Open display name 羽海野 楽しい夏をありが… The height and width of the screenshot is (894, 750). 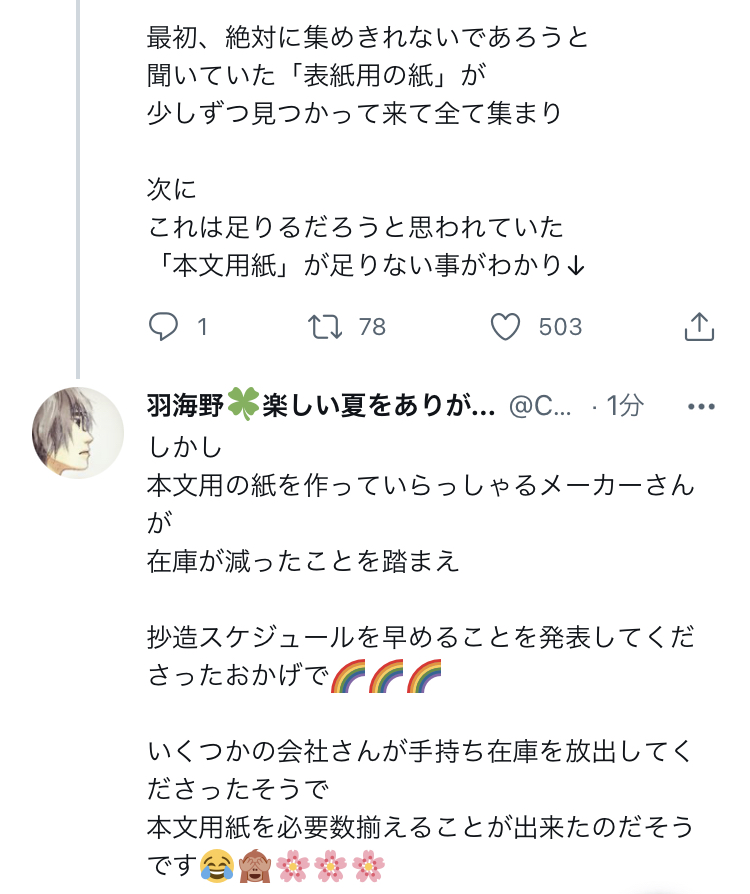[320, 406]
